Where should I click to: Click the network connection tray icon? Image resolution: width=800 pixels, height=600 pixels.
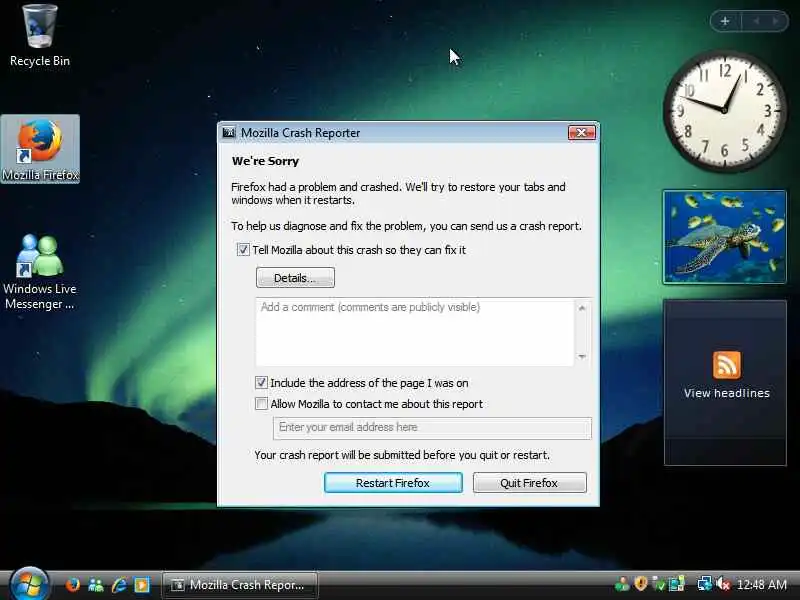pyautogui.click(x=704, y=584)
